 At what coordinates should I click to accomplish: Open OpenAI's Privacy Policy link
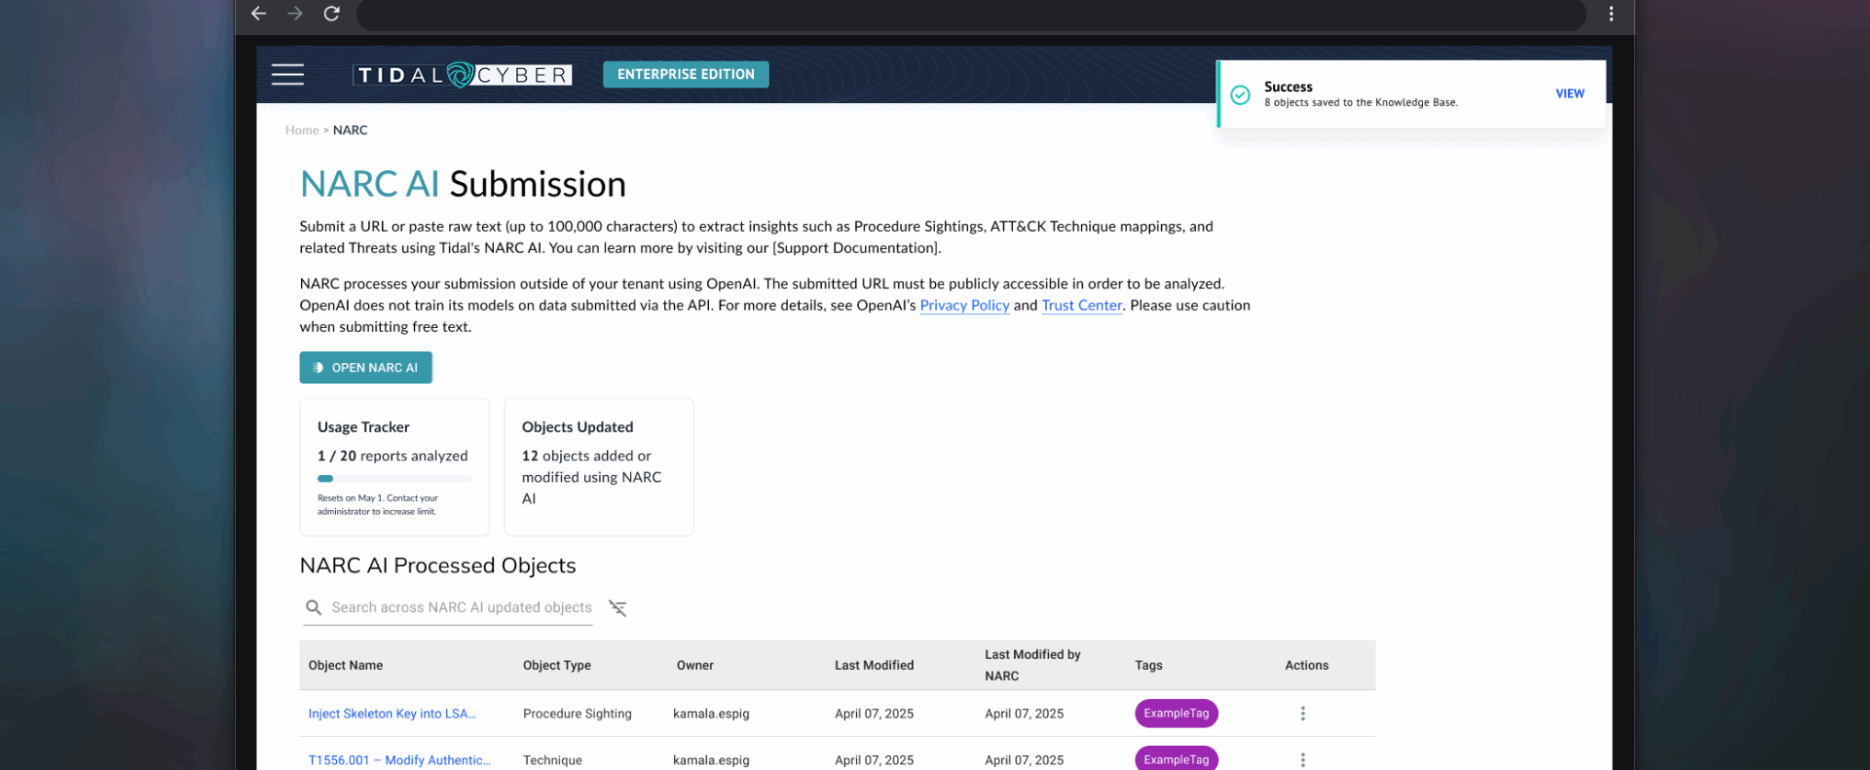pos(964,306)
